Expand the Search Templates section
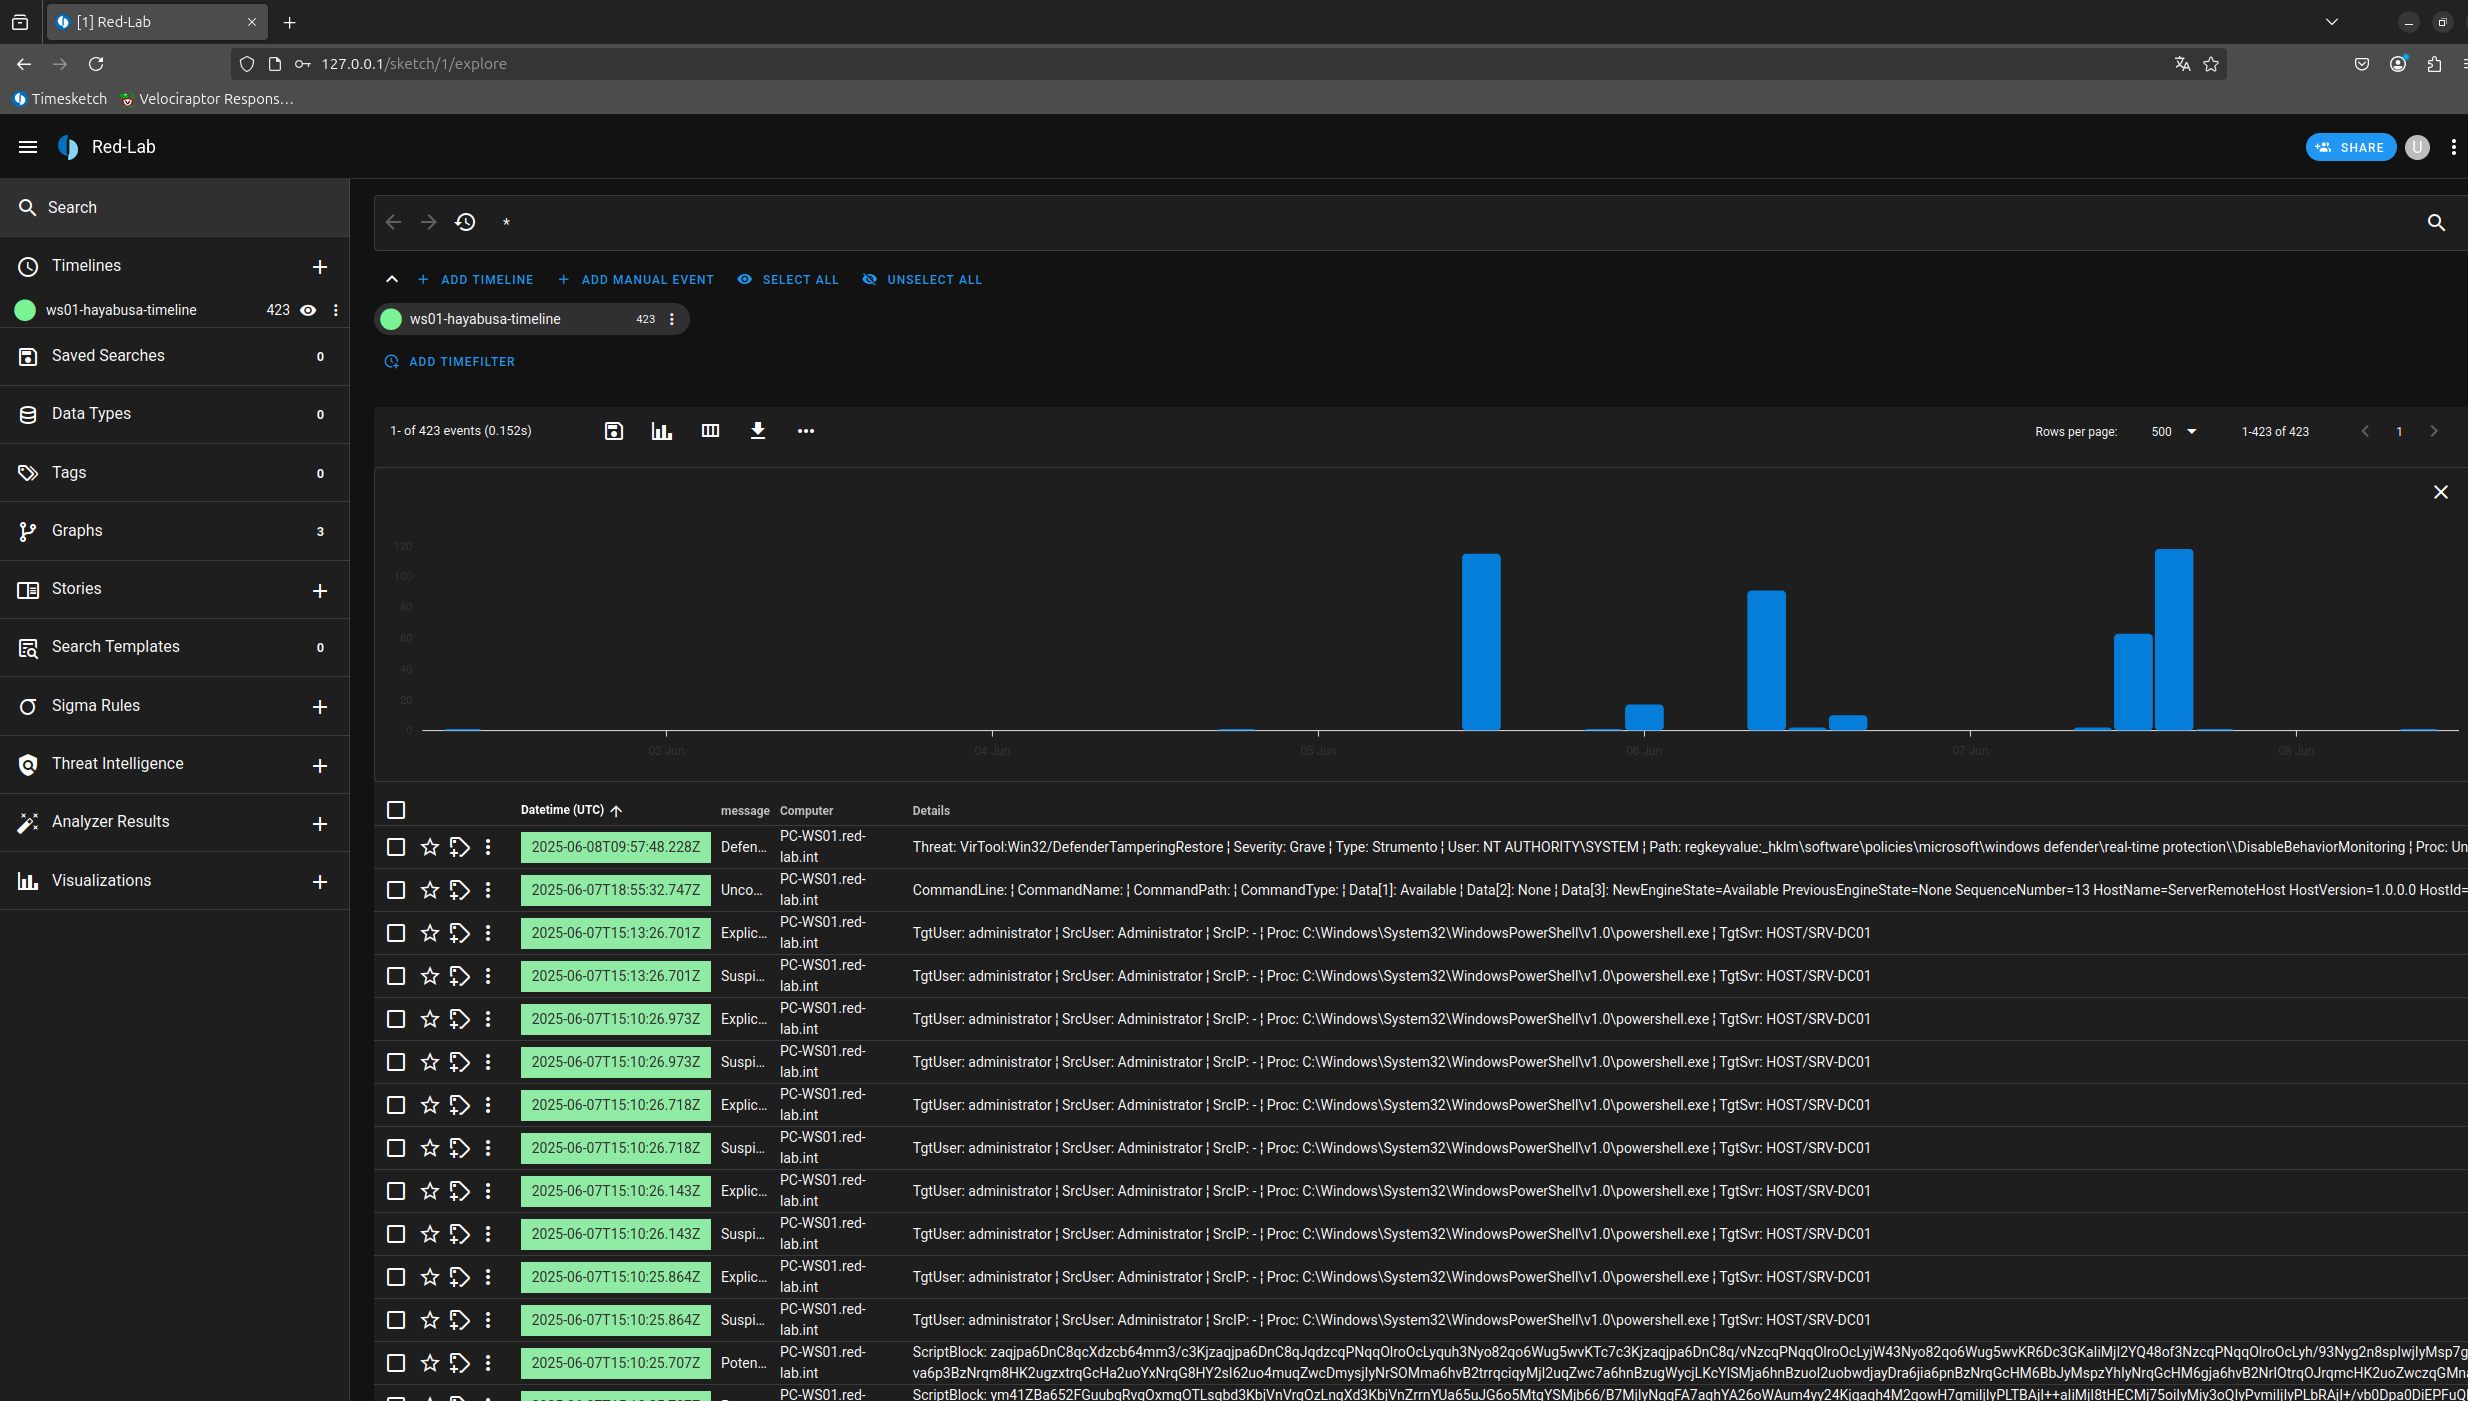The height and width of the screenshot is (1401, 2468). coord(174,647)
